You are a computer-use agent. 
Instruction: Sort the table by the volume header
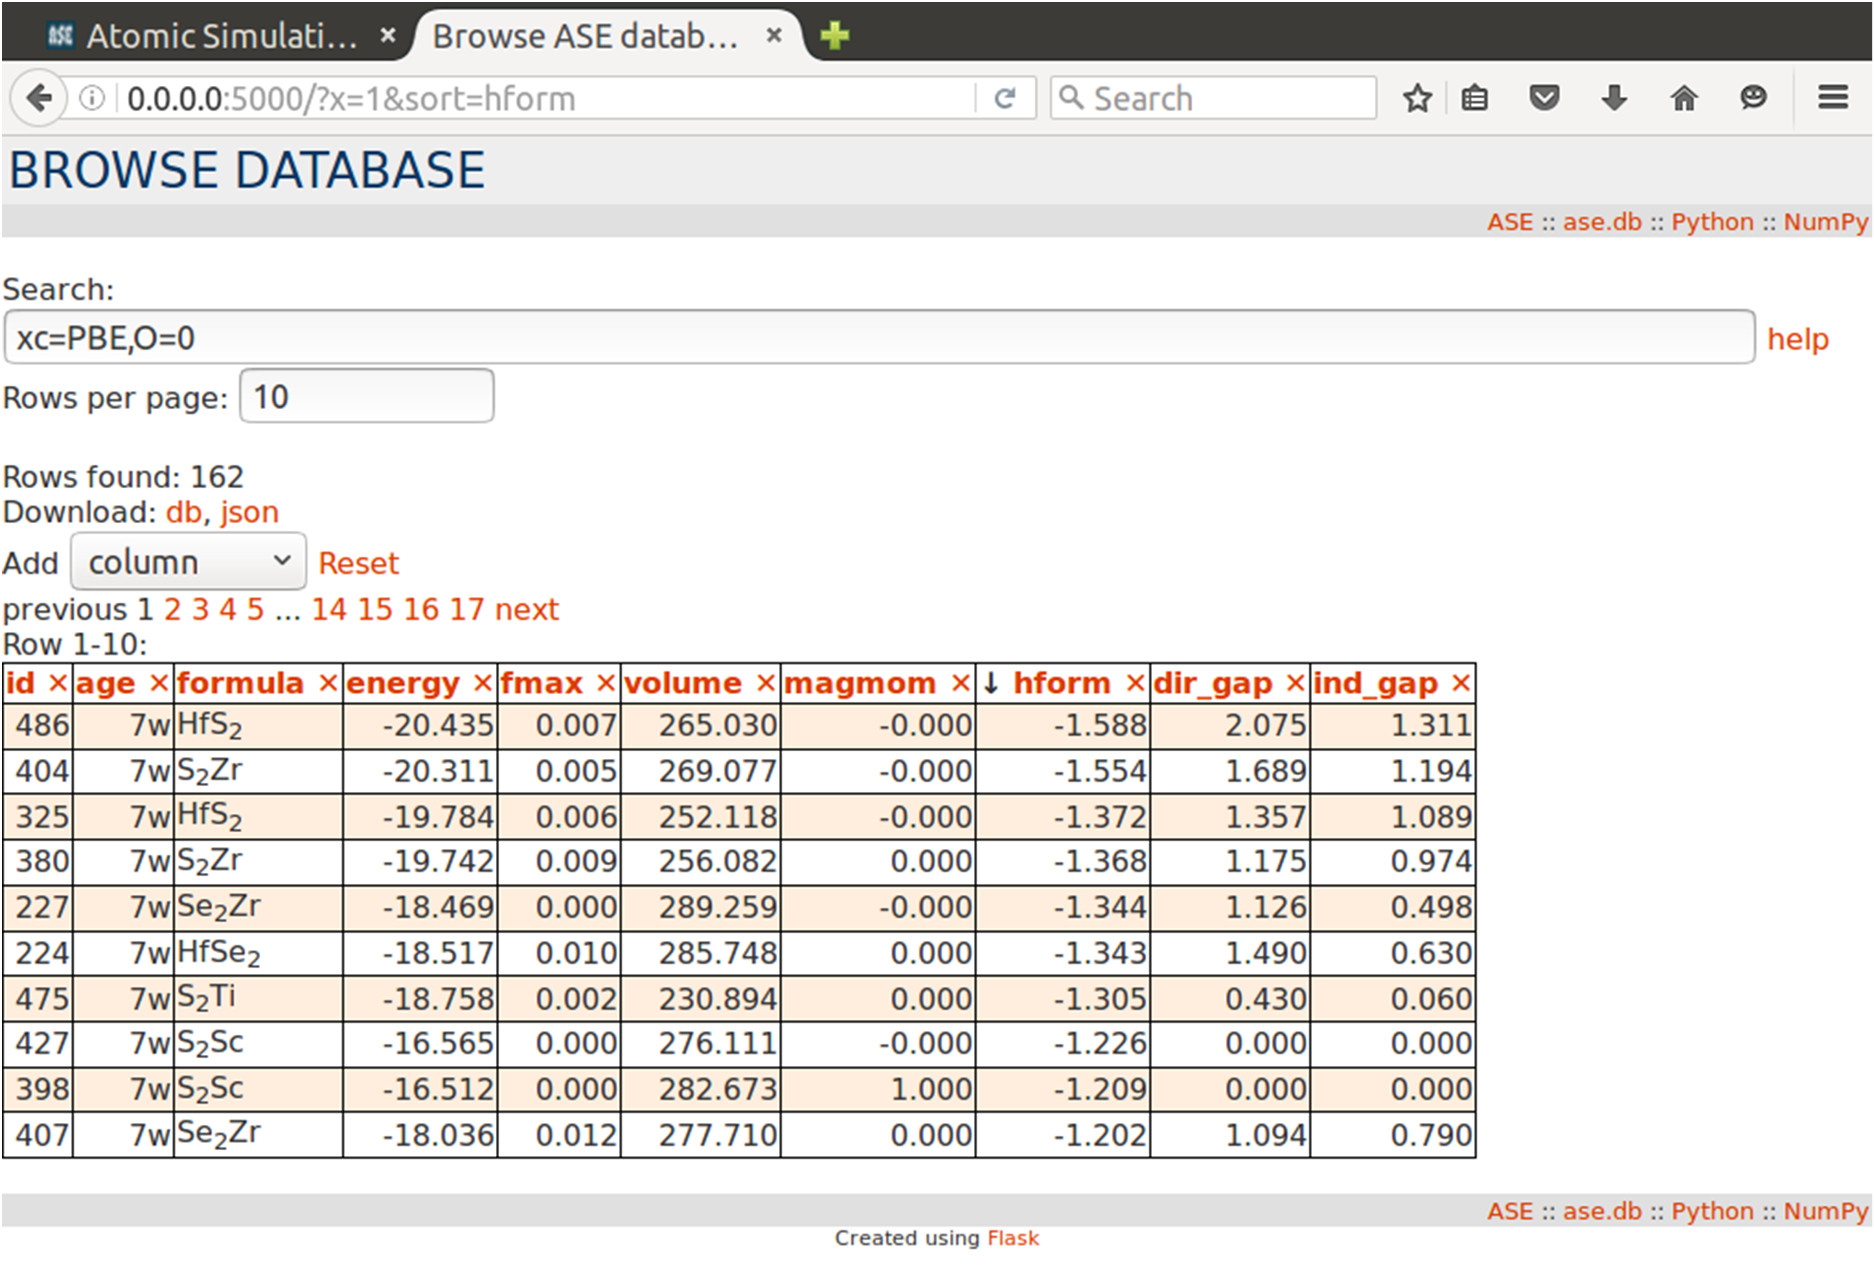point(682,683)
